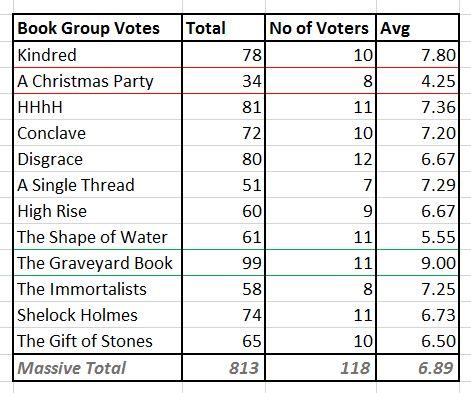471x393 pixels.
Task: Select the Kindred title cell
Action: [x=98, y=55]
